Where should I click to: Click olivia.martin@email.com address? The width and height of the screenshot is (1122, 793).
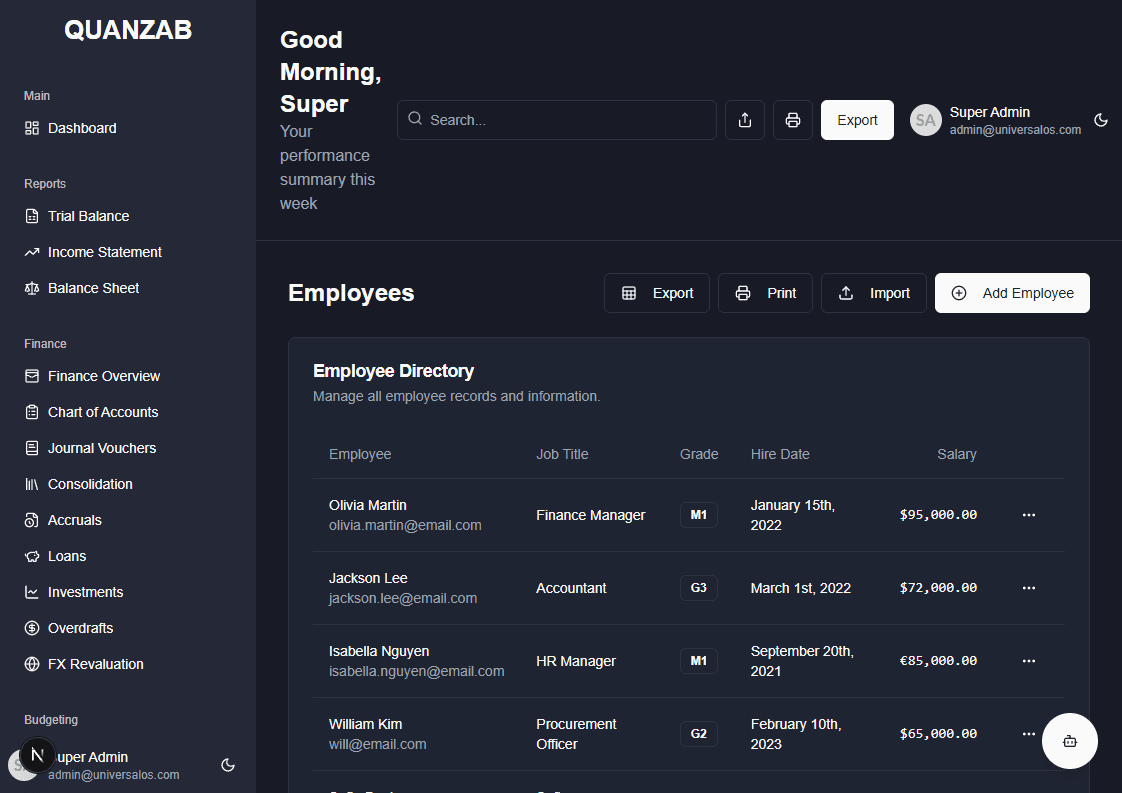click(x=405, y=525)
